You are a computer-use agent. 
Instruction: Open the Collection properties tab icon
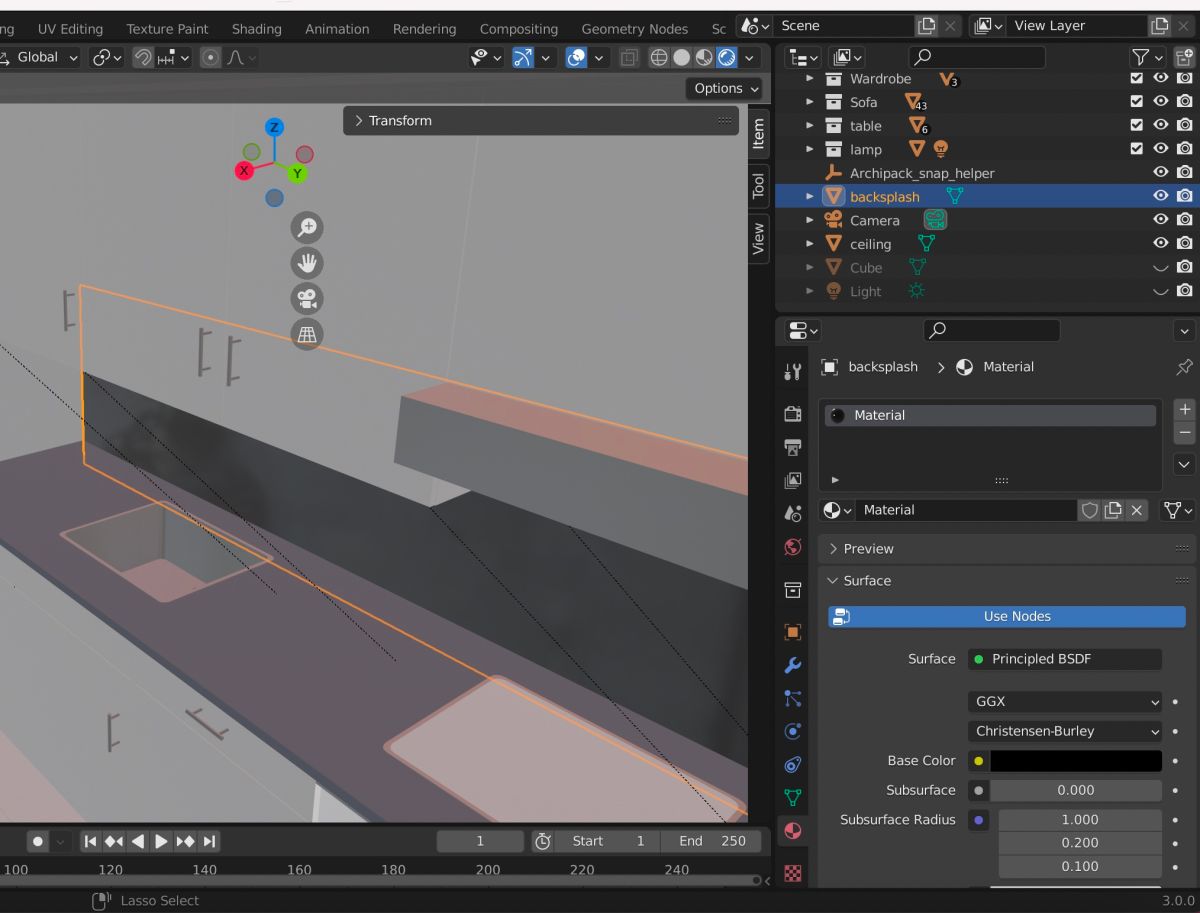(793, 590)
